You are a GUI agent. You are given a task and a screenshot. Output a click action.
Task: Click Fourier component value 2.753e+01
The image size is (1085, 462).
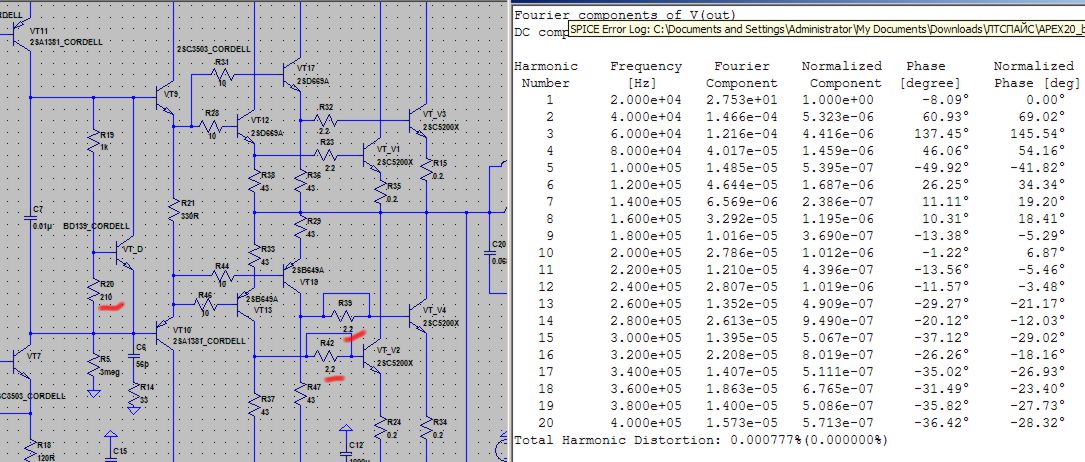point(742,100)
